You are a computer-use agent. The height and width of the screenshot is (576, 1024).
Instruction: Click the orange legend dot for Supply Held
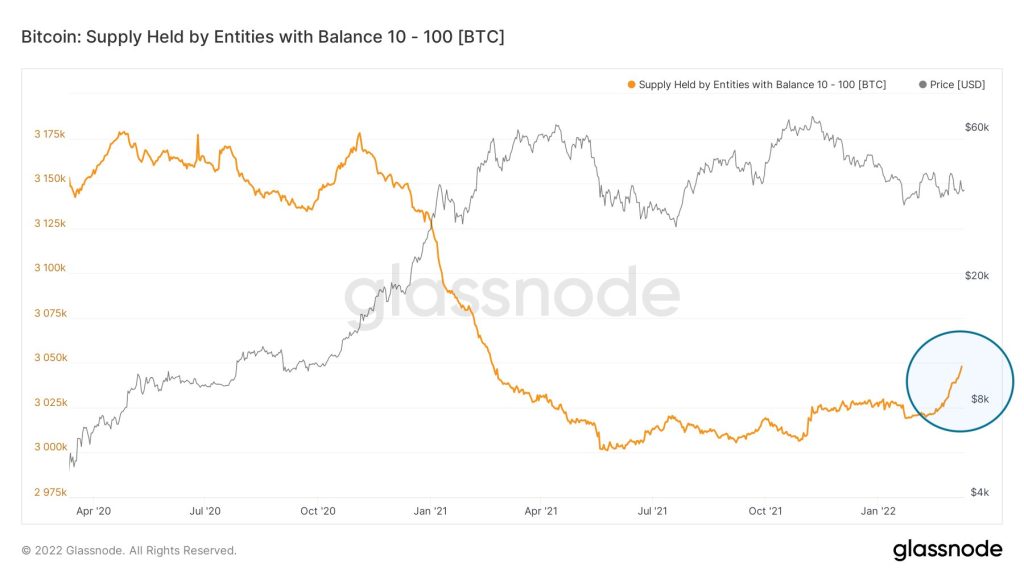(631, 85)
